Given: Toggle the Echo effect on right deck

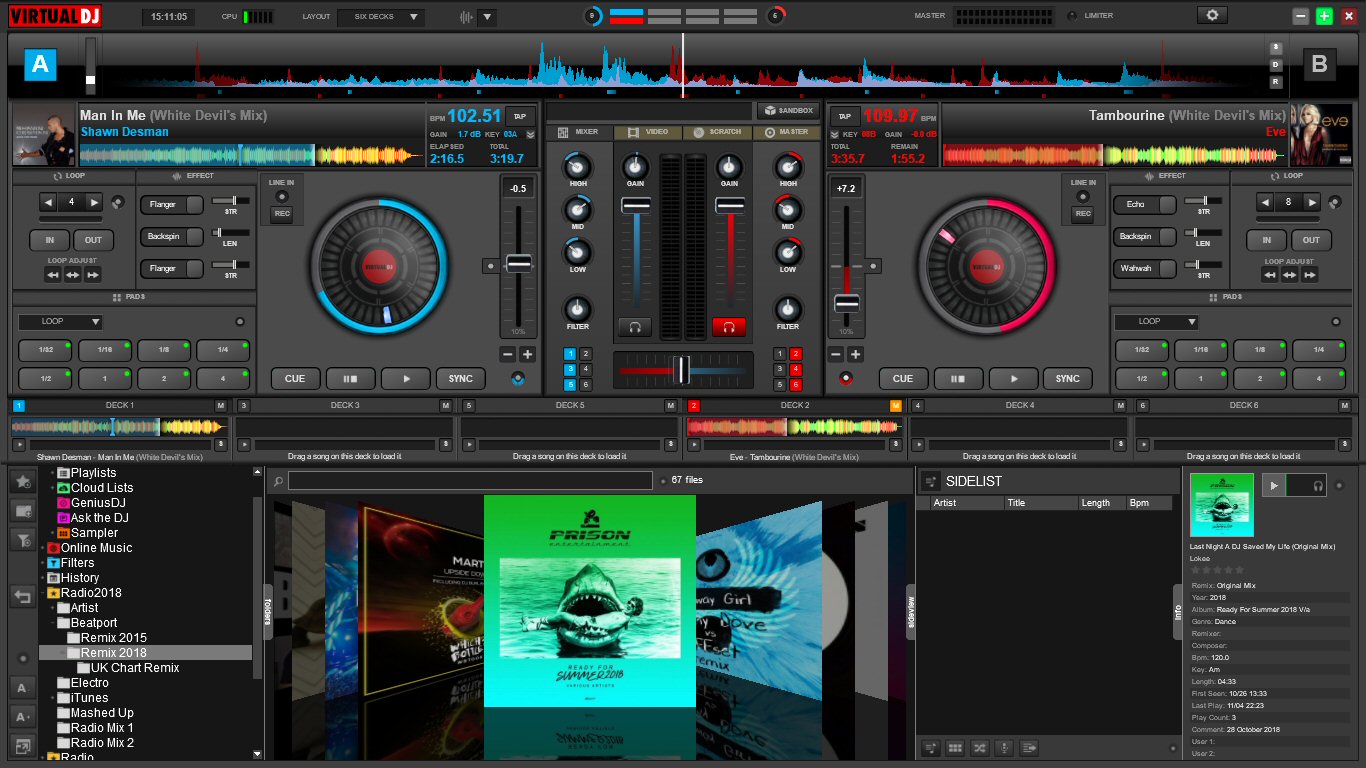Looking at the screenshot, I should pyautogui.click(x=1144, y=204).
